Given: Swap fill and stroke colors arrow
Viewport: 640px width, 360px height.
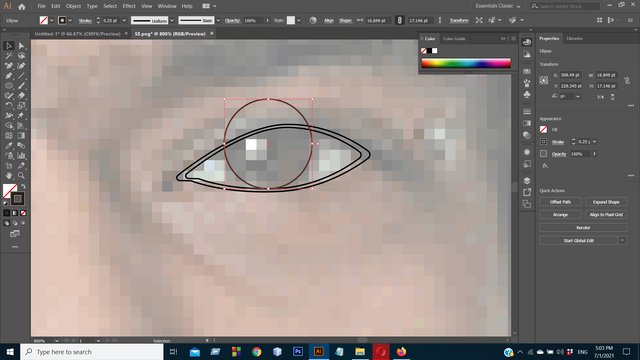Looking at the screenshot, I should point(23,187).
